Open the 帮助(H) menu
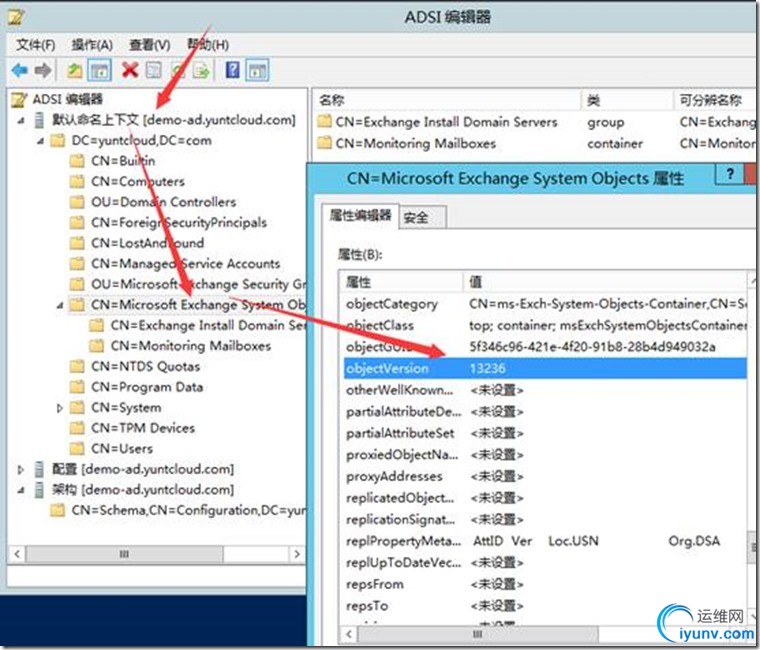The width and height of the screenshot is (760, 650). point(208,45)
